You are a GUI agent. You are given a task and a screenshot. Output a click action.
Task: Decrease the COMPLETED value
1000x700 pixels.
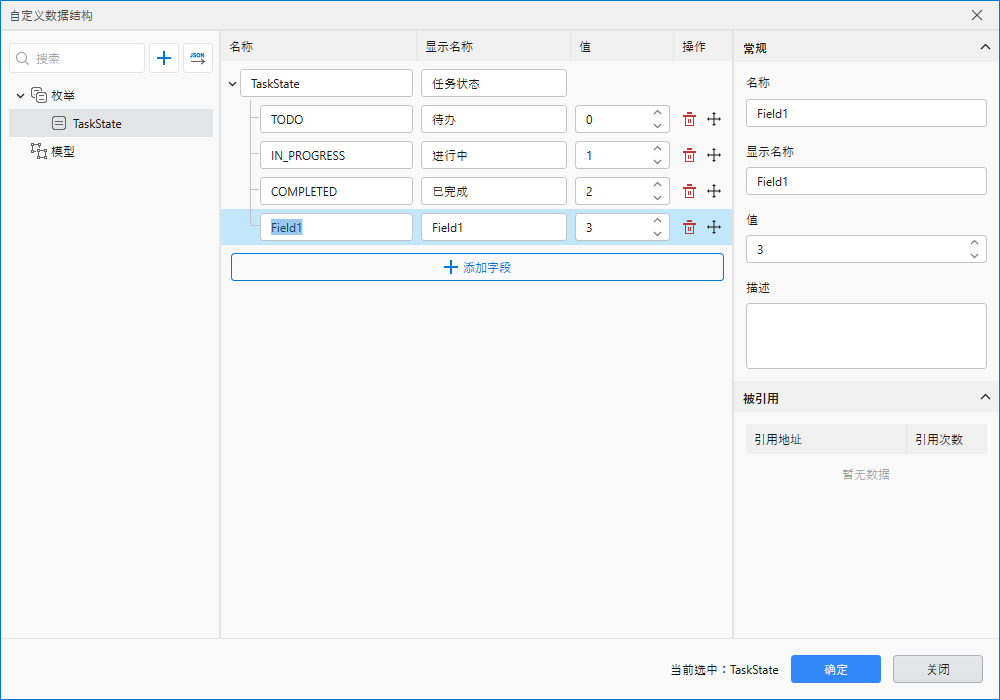pos(658,198)
